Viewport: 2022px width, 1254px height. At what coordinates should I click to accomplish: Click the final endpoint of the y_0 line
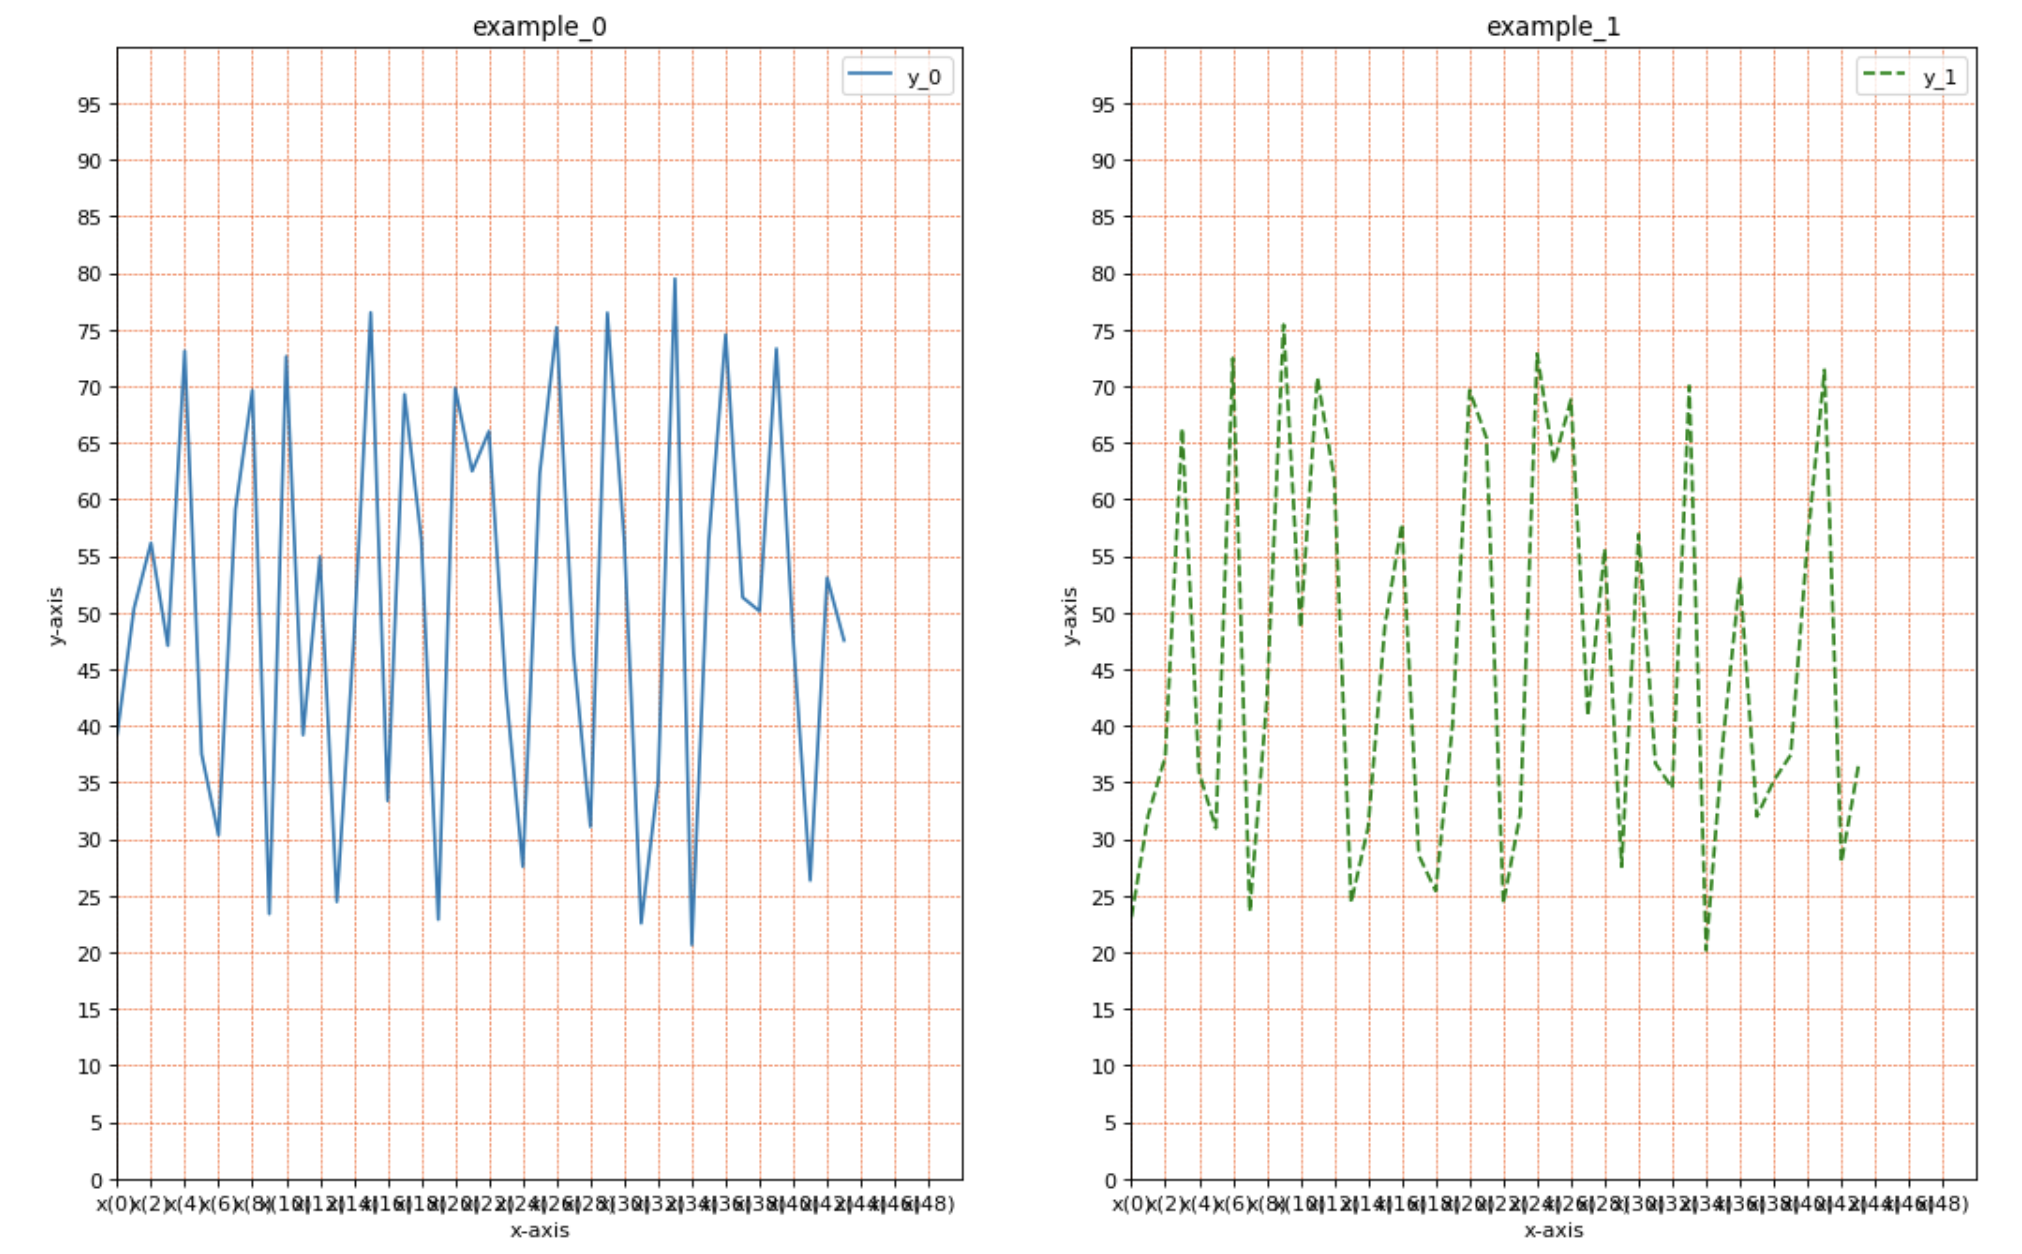[x=844, y=640]
